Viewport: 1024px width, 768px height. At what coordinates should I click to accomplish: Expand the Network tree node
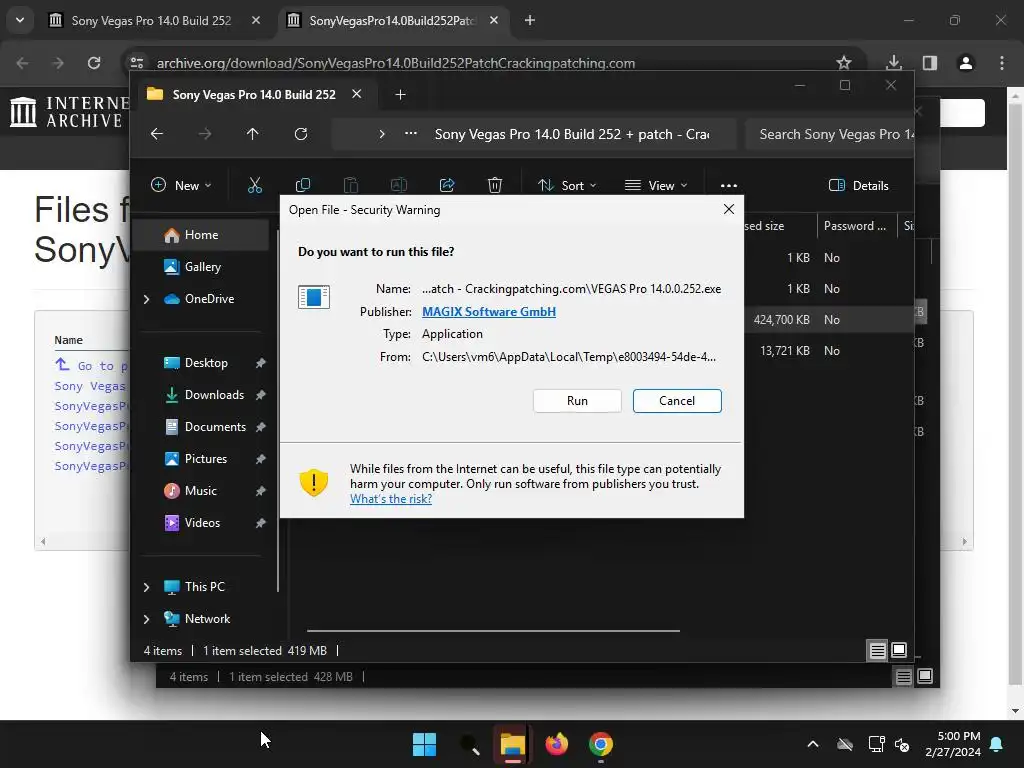coord(146,619)
